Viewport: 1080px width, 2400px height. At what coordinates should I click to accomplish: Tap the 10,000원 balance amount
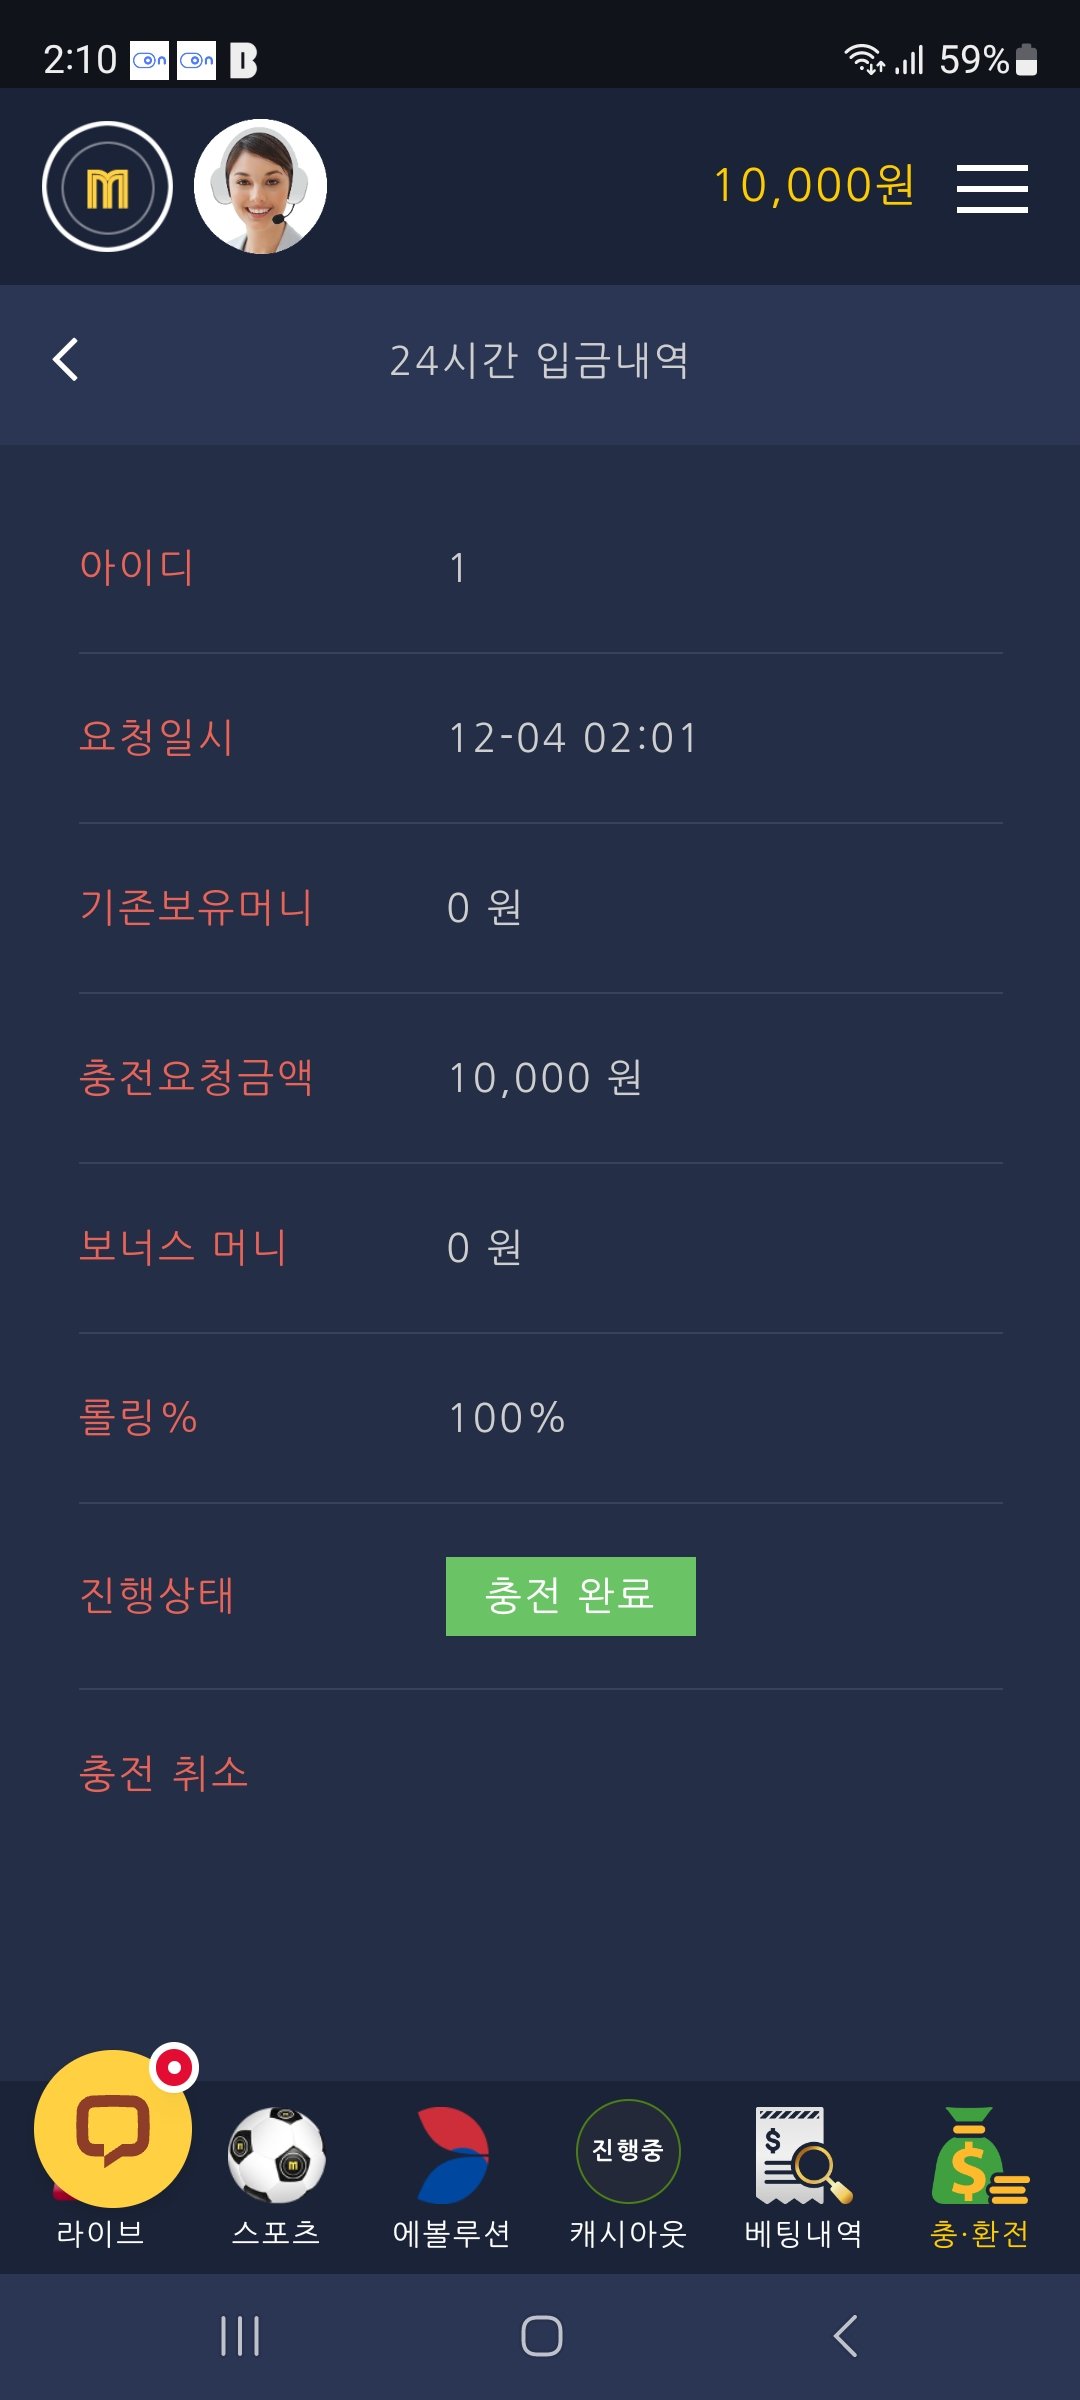coord(813,186)
